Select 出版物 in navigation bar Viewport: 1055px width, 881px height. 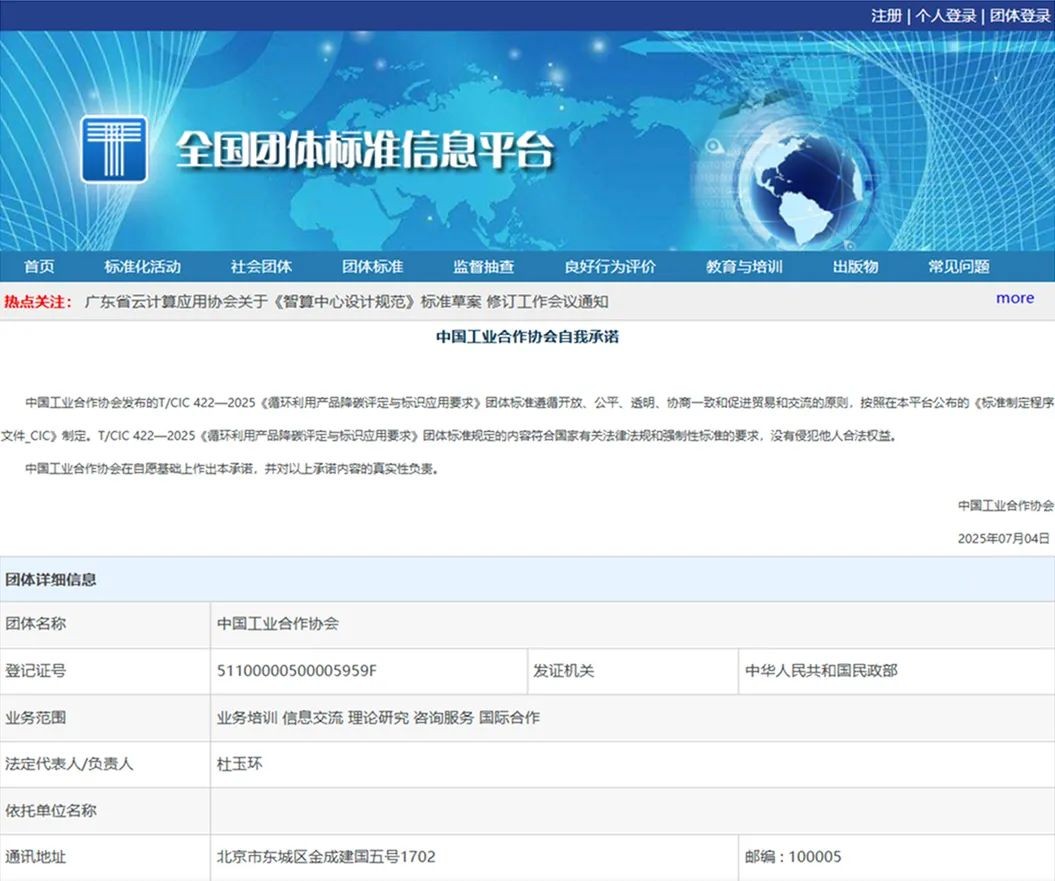point(855,266)
